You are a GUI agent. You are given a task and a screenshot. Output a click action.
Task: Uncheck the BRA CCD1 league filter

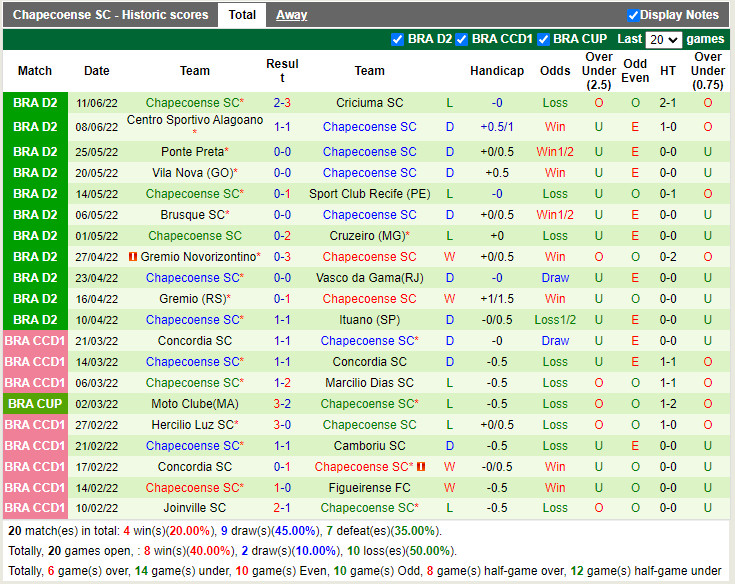pyautogui.click(x=462, y=39)
